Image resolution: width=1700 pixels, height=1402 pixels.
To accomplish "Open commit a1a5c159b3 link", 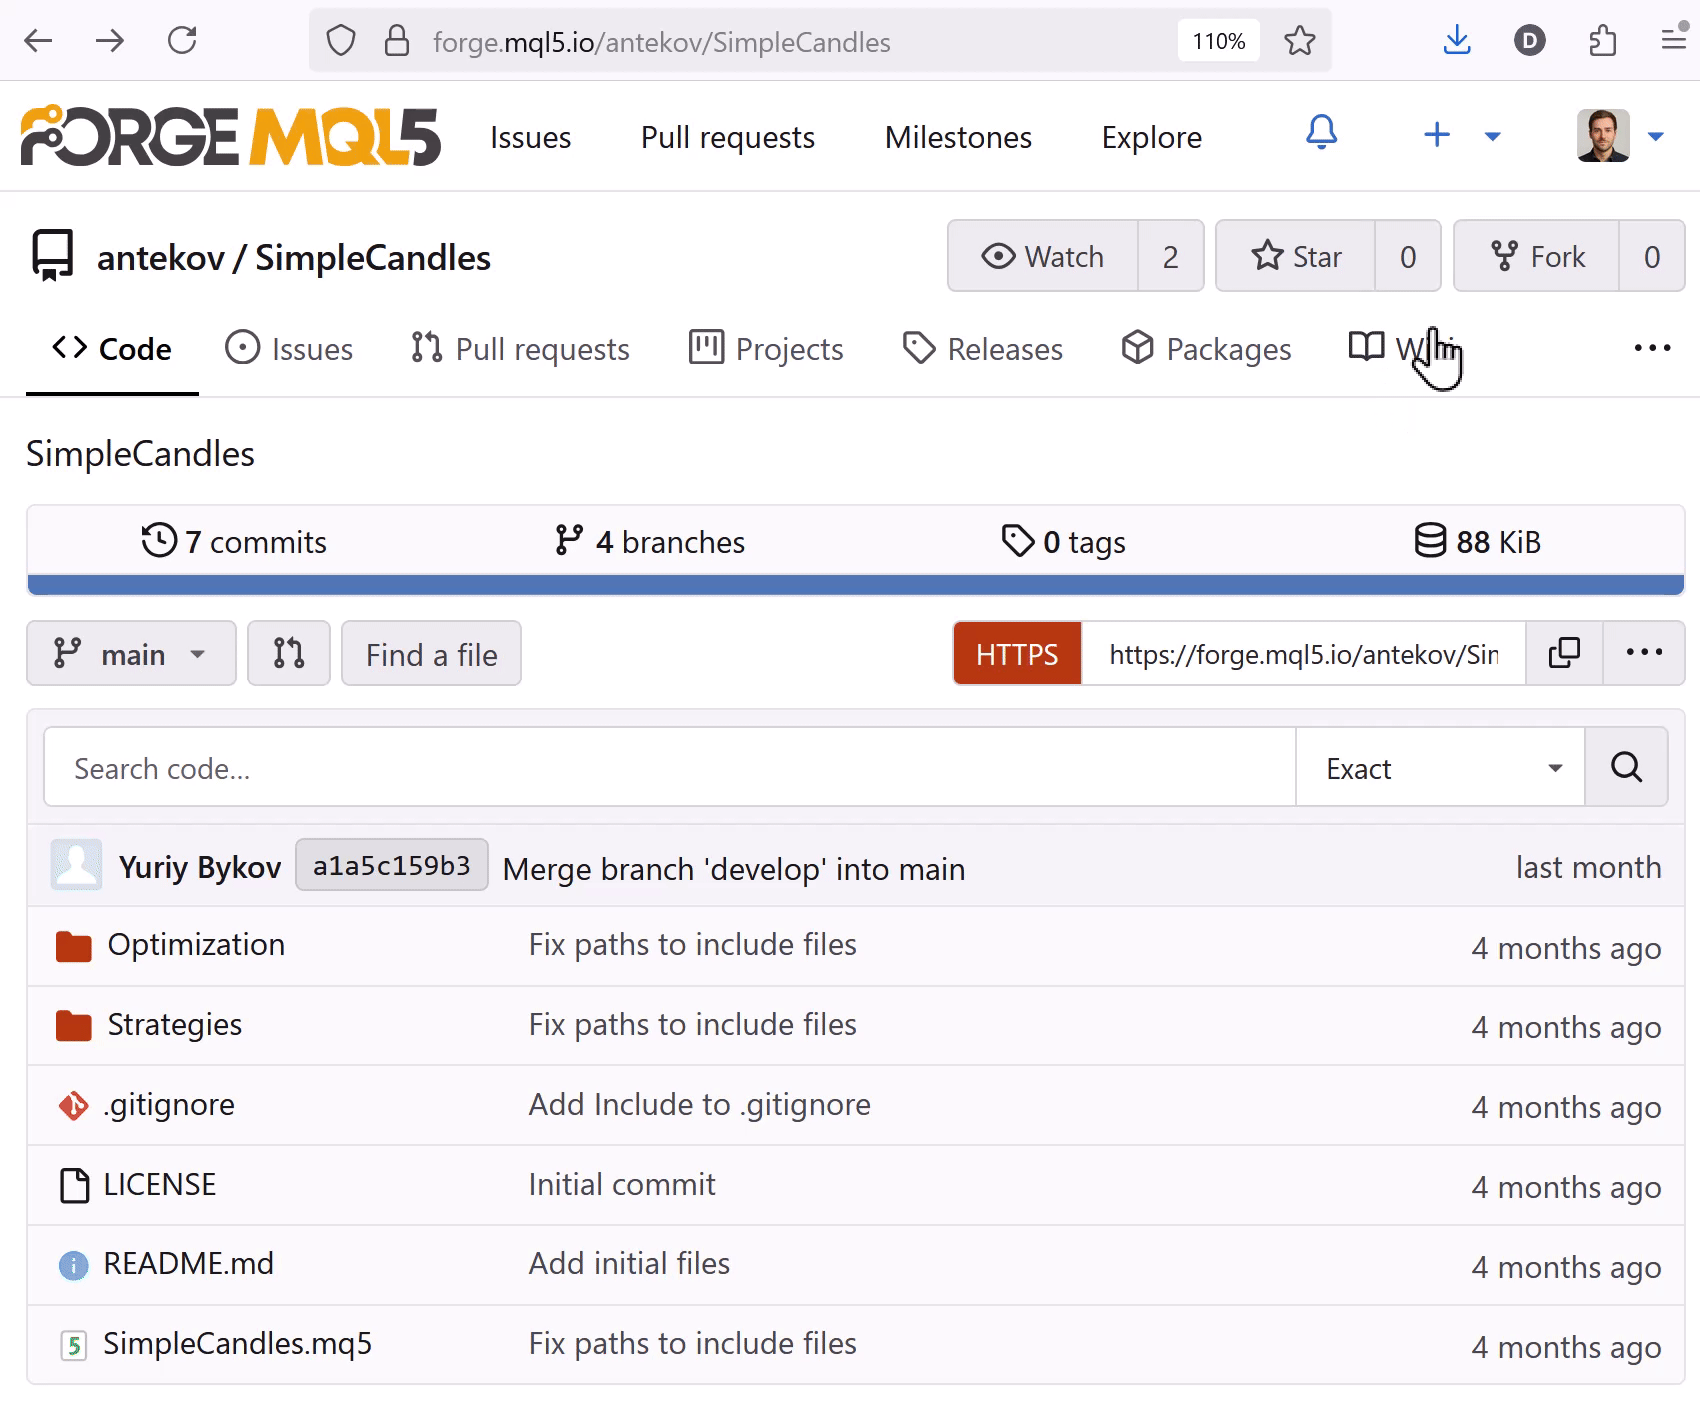I will click(x=391, y=866).
